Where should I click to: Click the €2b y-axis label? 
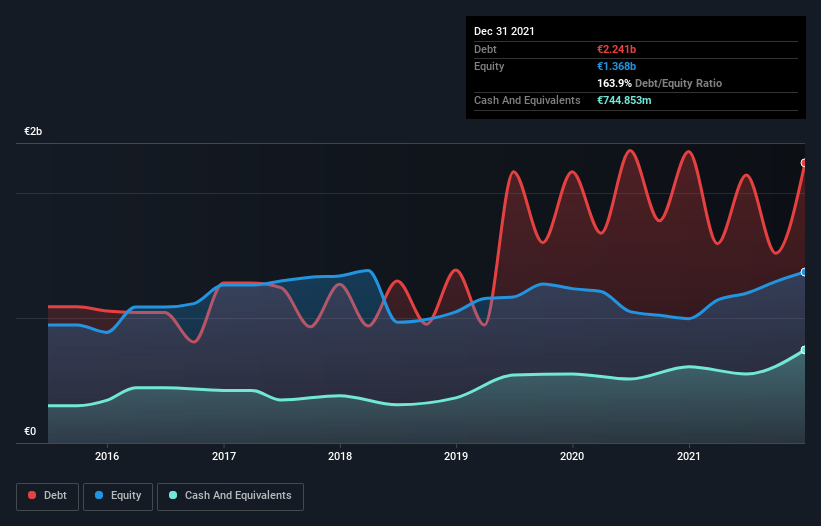(33, 131)
